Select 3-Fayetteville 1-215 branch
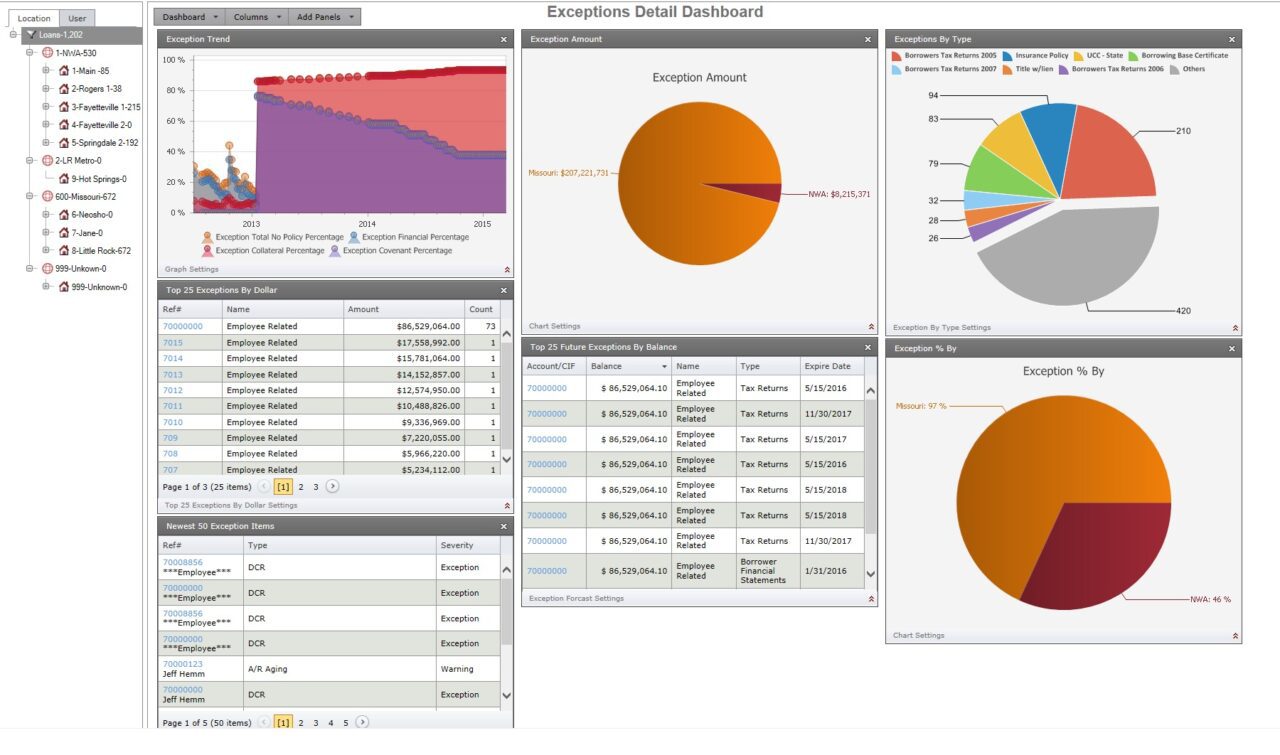 [106, 106]
